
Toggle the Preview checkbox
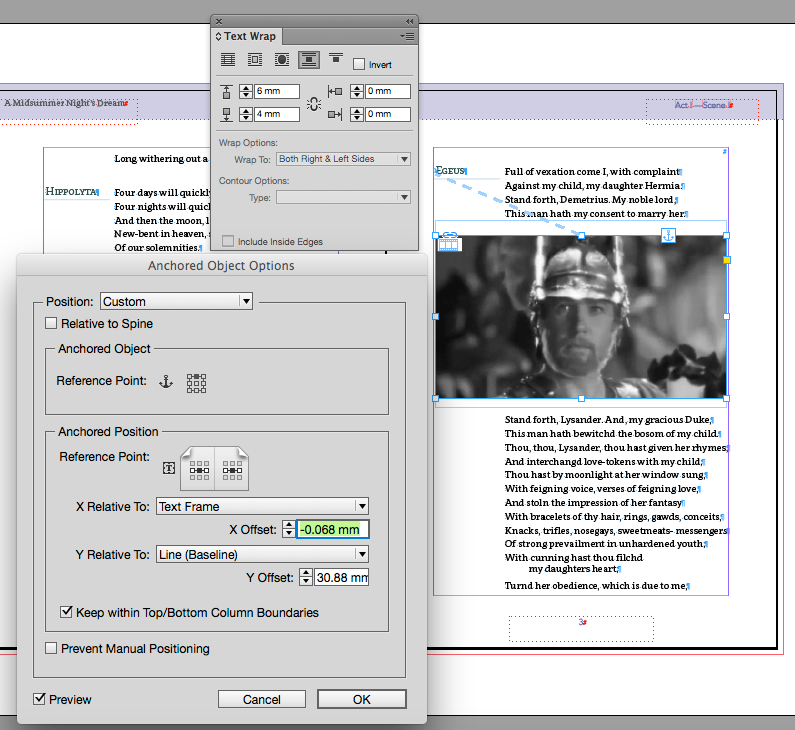click(40, 699)
